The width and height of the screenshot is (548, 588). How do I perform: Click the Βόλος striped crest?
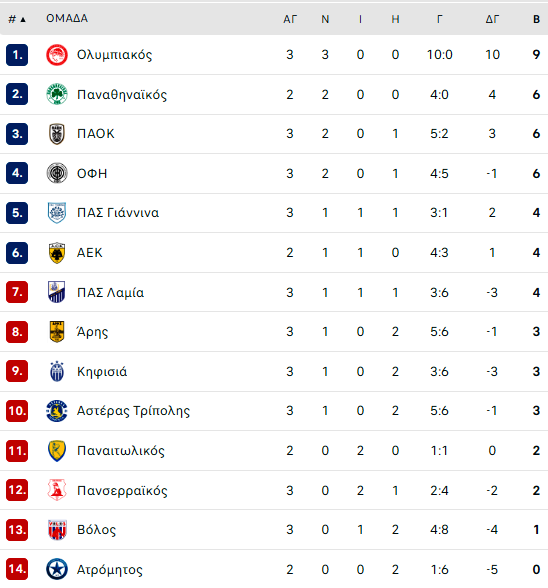(x=57, y=530)
